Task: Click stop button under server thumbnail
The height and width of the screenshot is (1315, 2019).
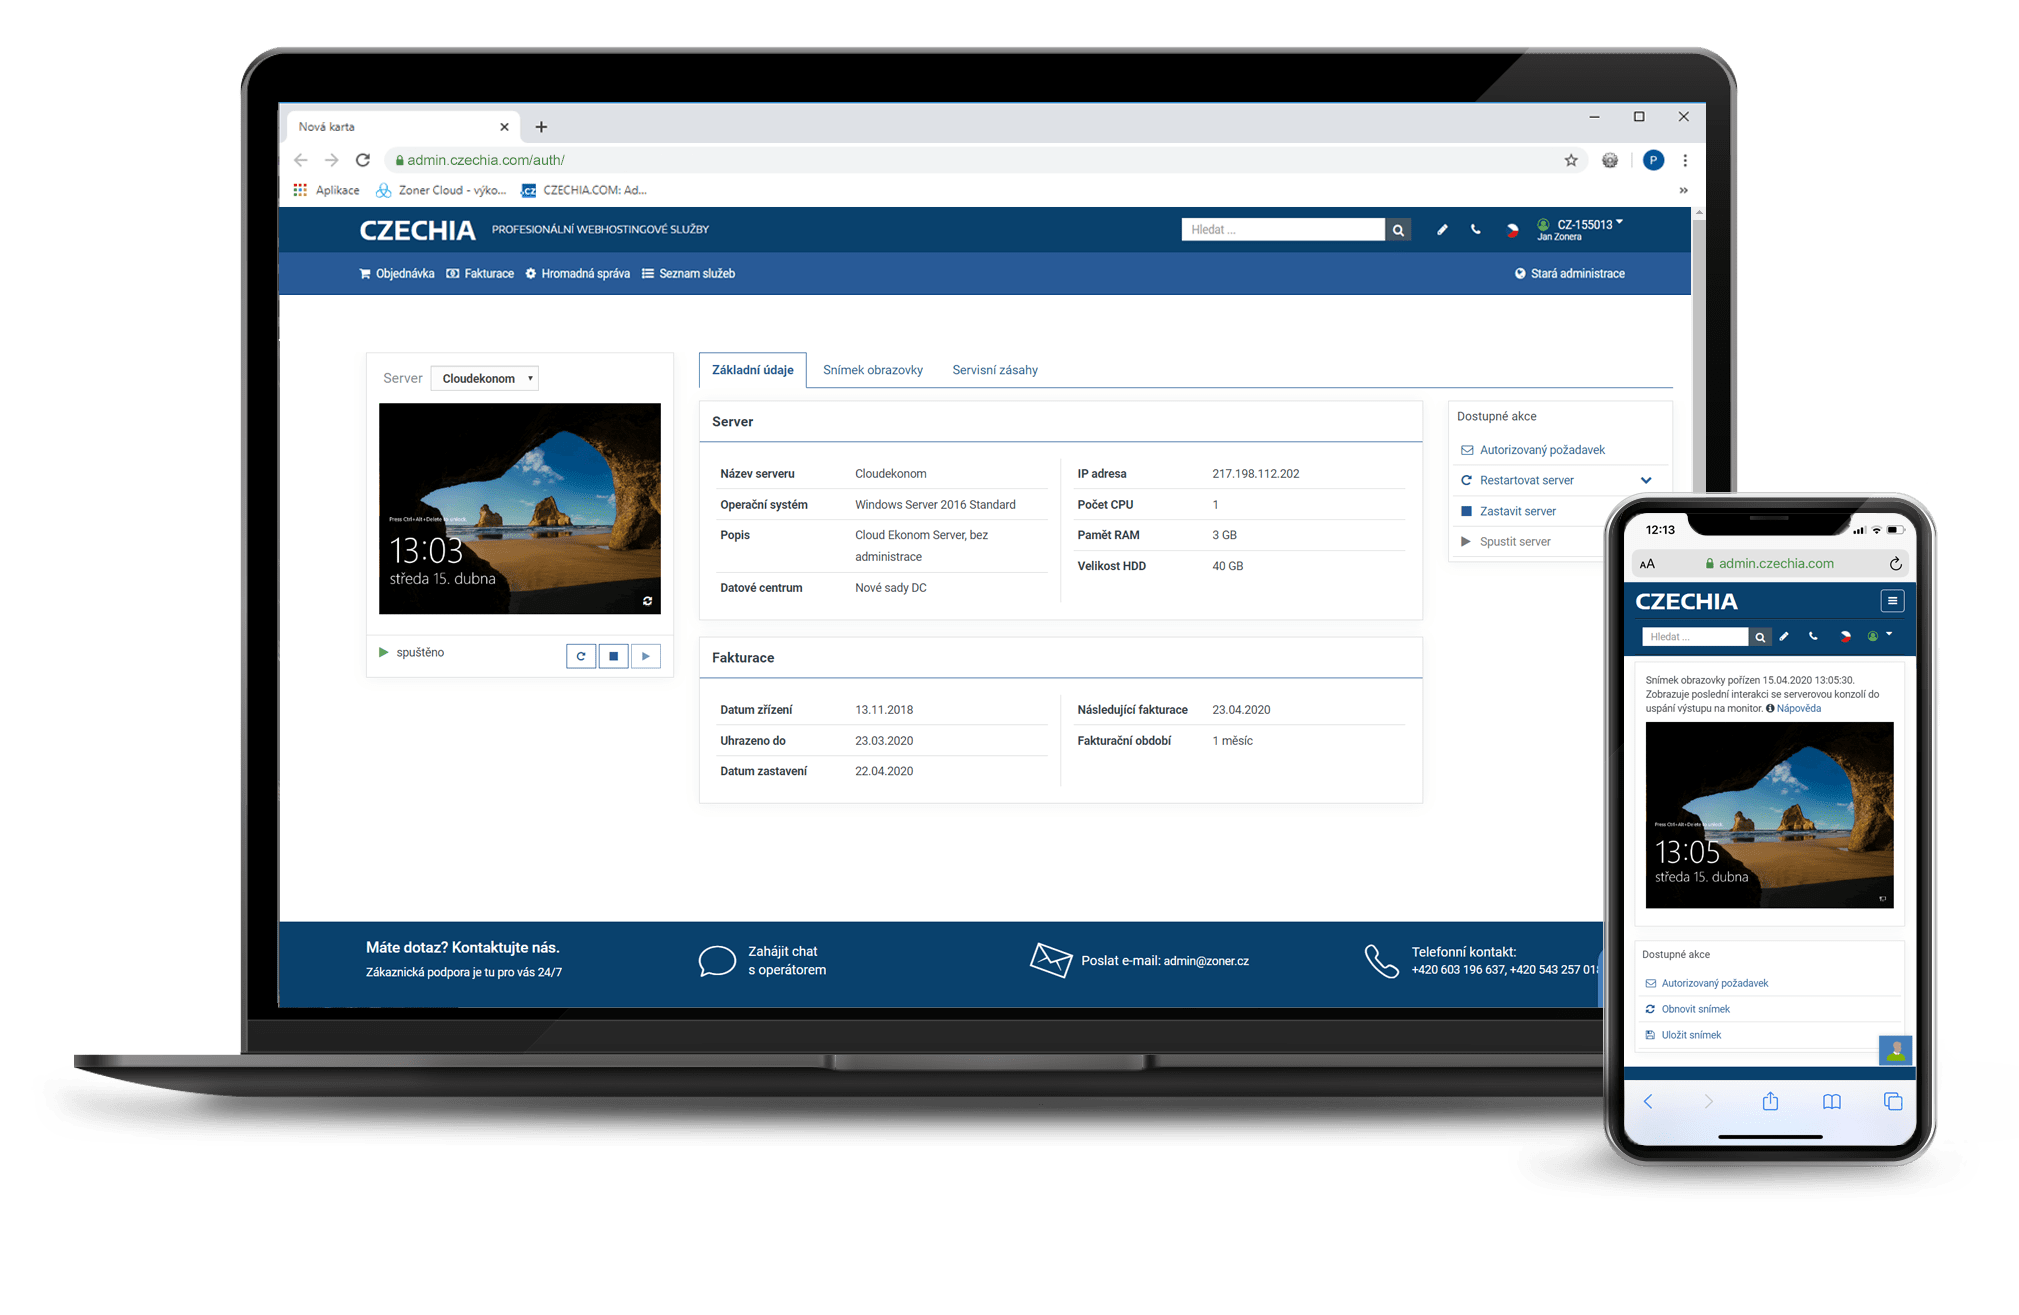Action: [x=613, y=656]
